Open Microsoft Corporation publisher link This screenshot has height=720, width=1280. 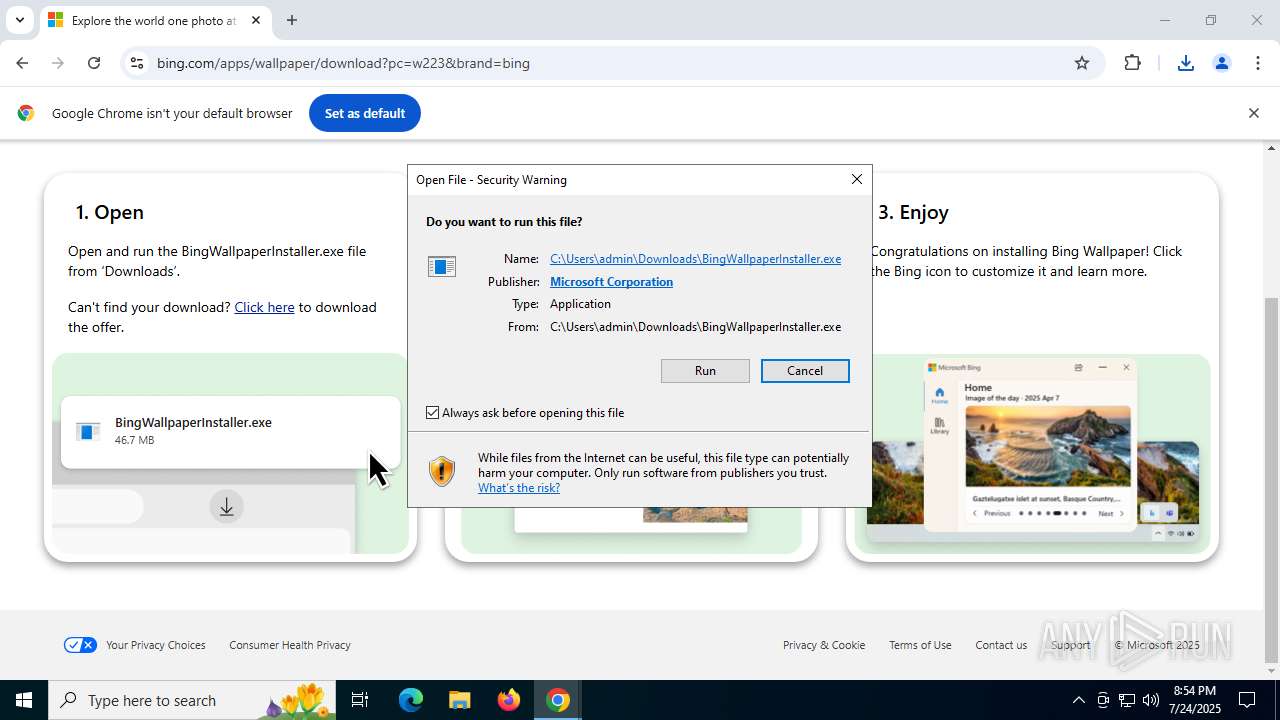pos(611,282)
